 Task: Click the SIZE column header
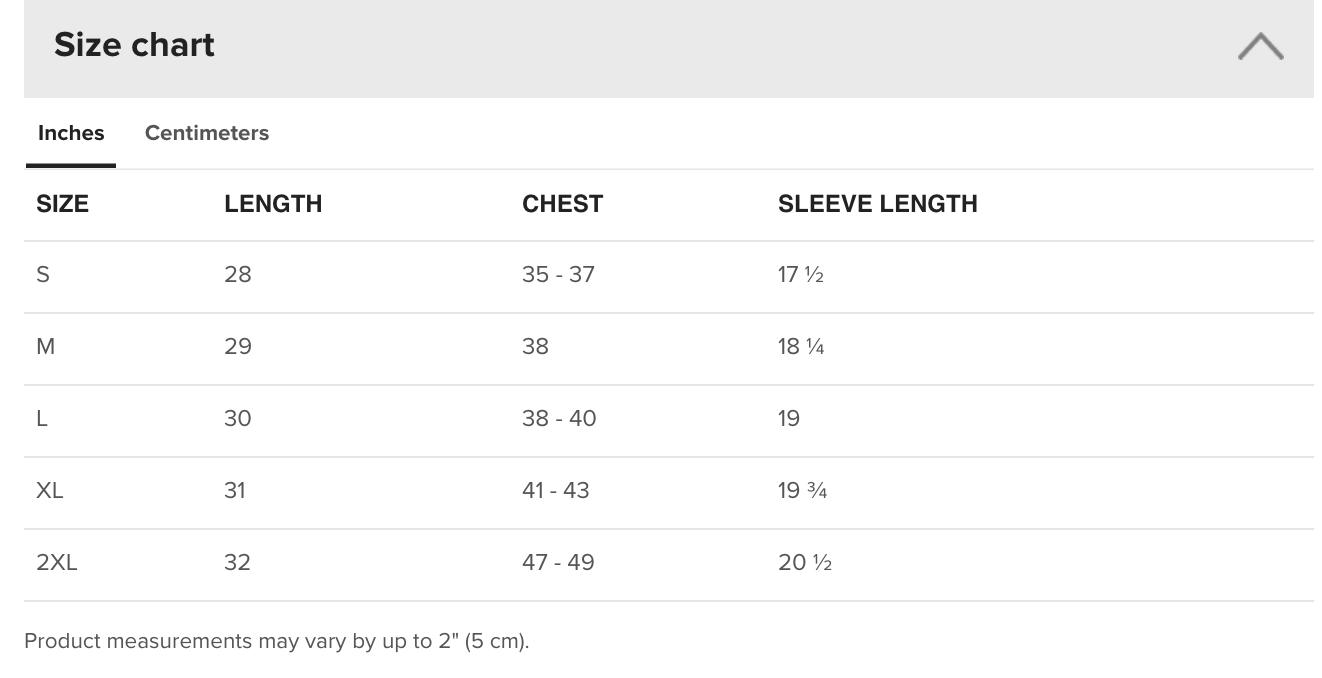[x=62, y=204]
